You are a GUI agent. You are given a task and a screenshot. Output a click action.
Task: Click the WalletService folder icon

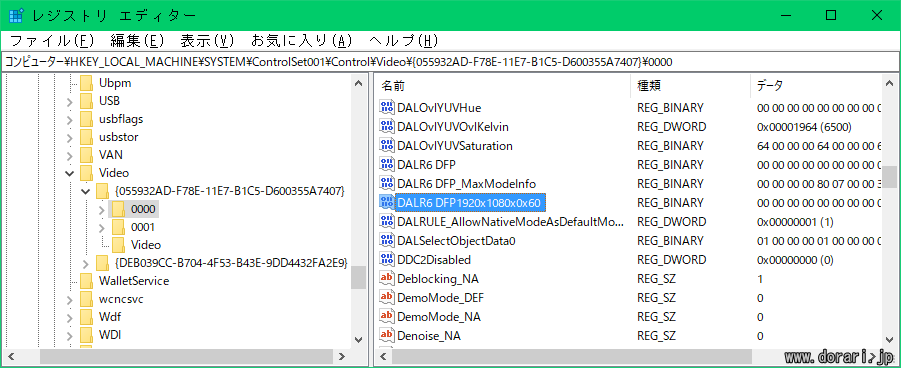pos(86,281)
